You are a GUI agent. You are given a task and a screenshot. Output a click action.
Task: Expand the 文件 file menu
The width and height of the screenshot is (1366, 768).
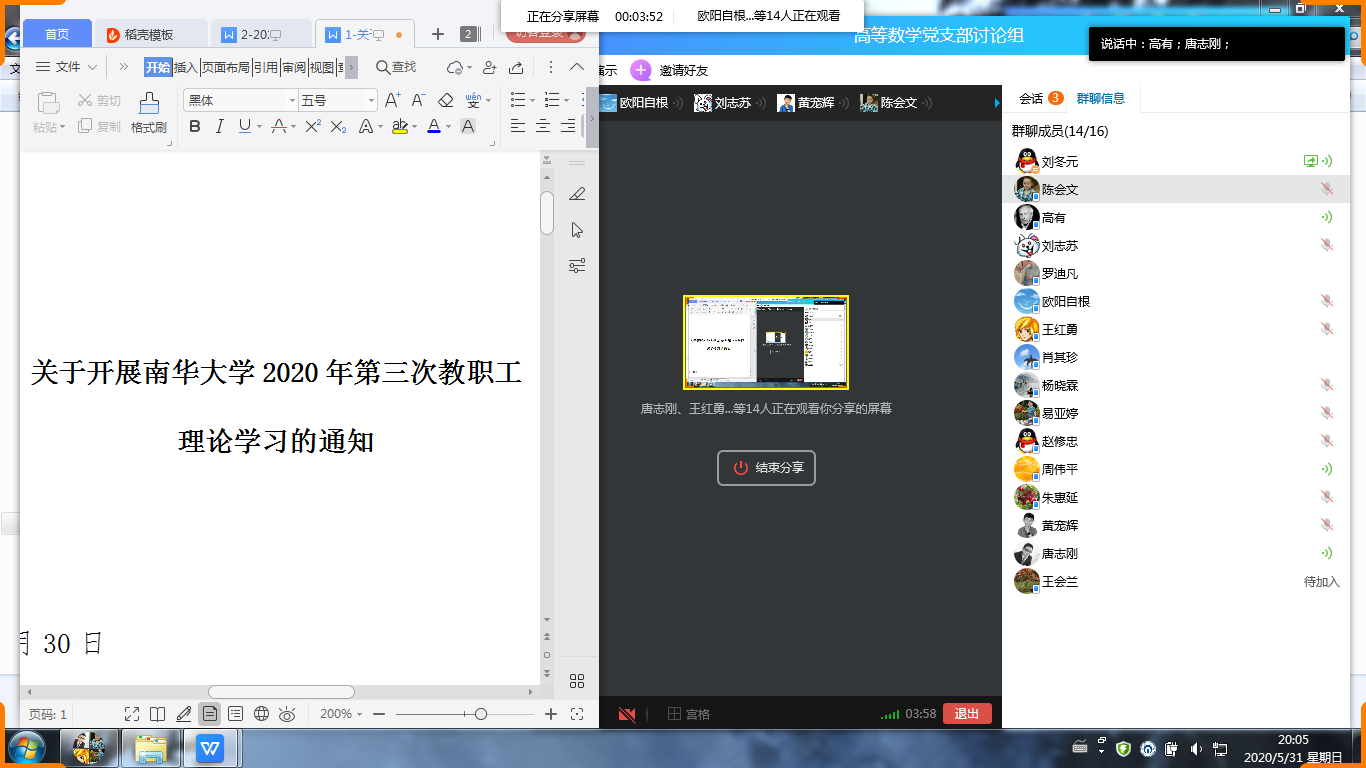[x=67, y=67]
